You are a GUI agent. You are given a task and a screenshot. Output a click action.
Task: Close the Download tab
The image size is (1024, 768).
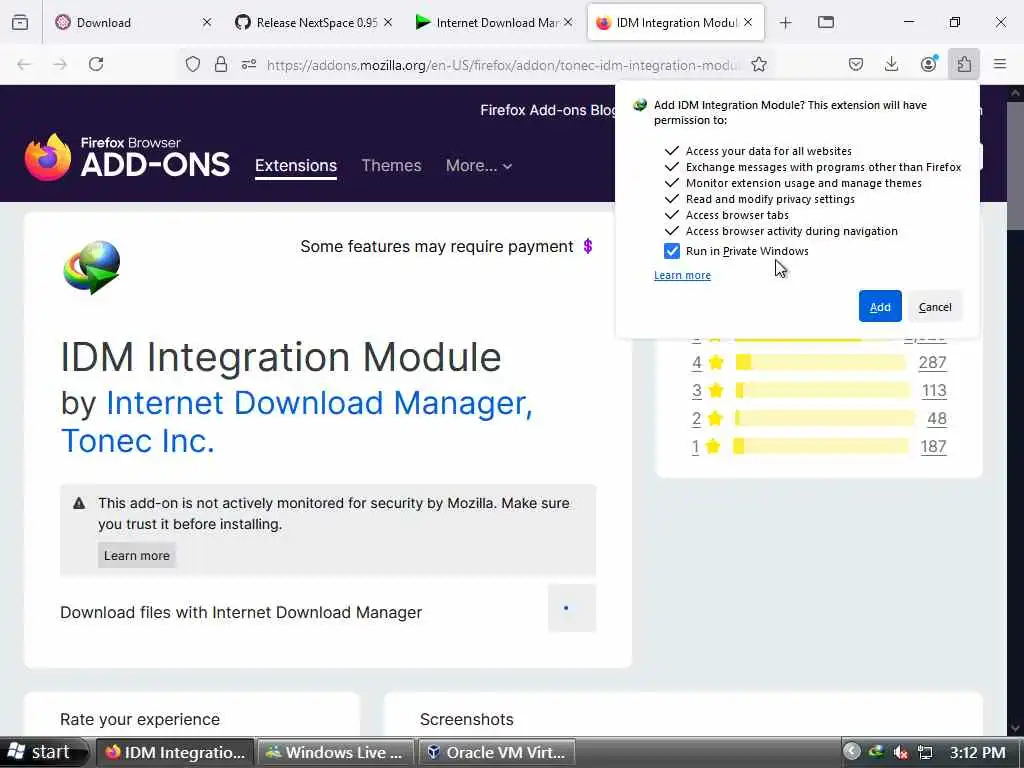pyautogui.click(x=206, y=22)
